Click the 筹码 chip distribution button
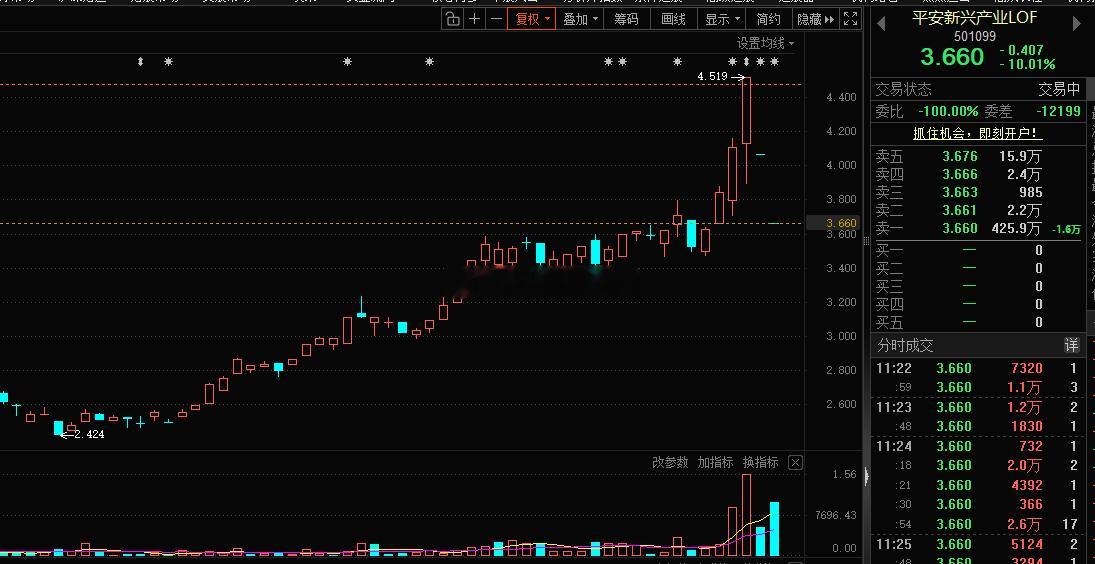1095x564 pixels. click(x=626, y=19)
